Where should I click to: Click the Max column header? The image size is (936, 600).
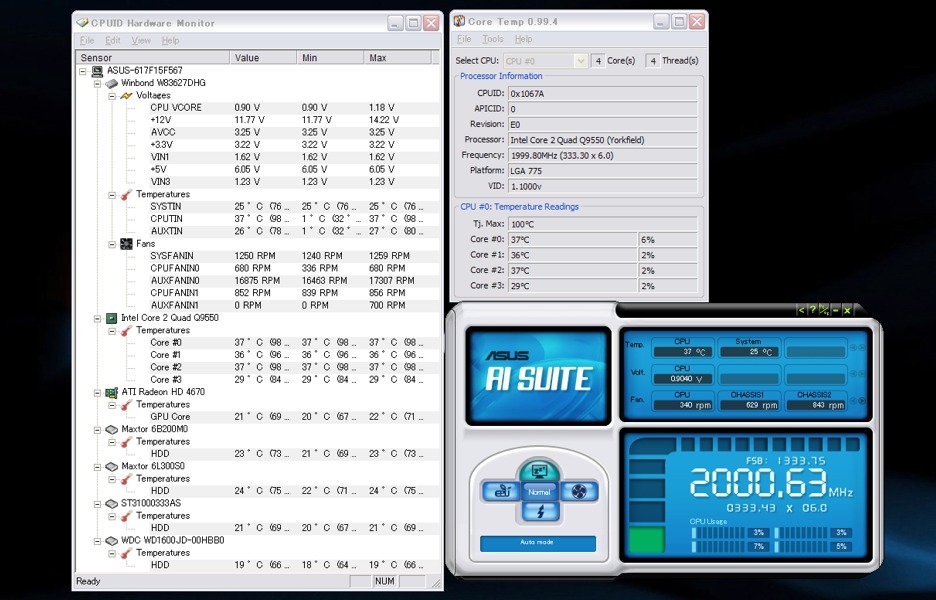pyautogui.click(x=397, y=58)
